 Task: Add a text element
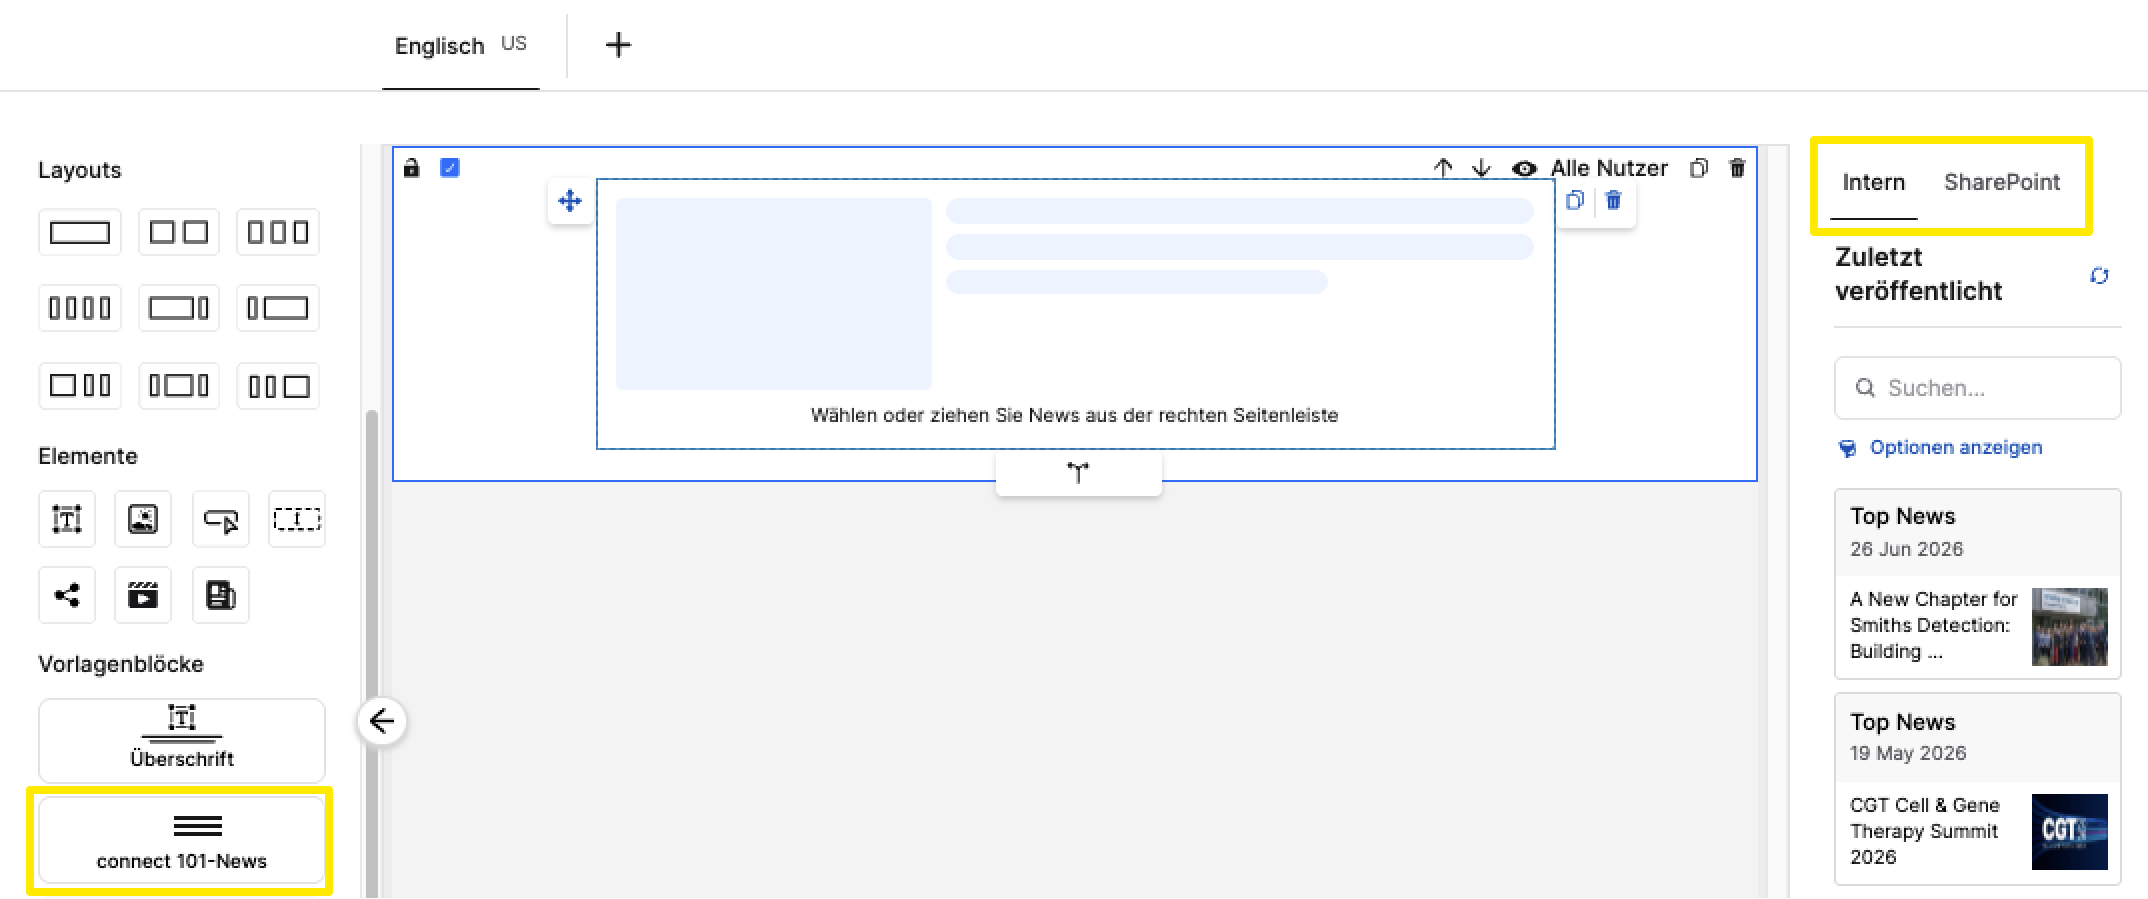pos(67,519)
